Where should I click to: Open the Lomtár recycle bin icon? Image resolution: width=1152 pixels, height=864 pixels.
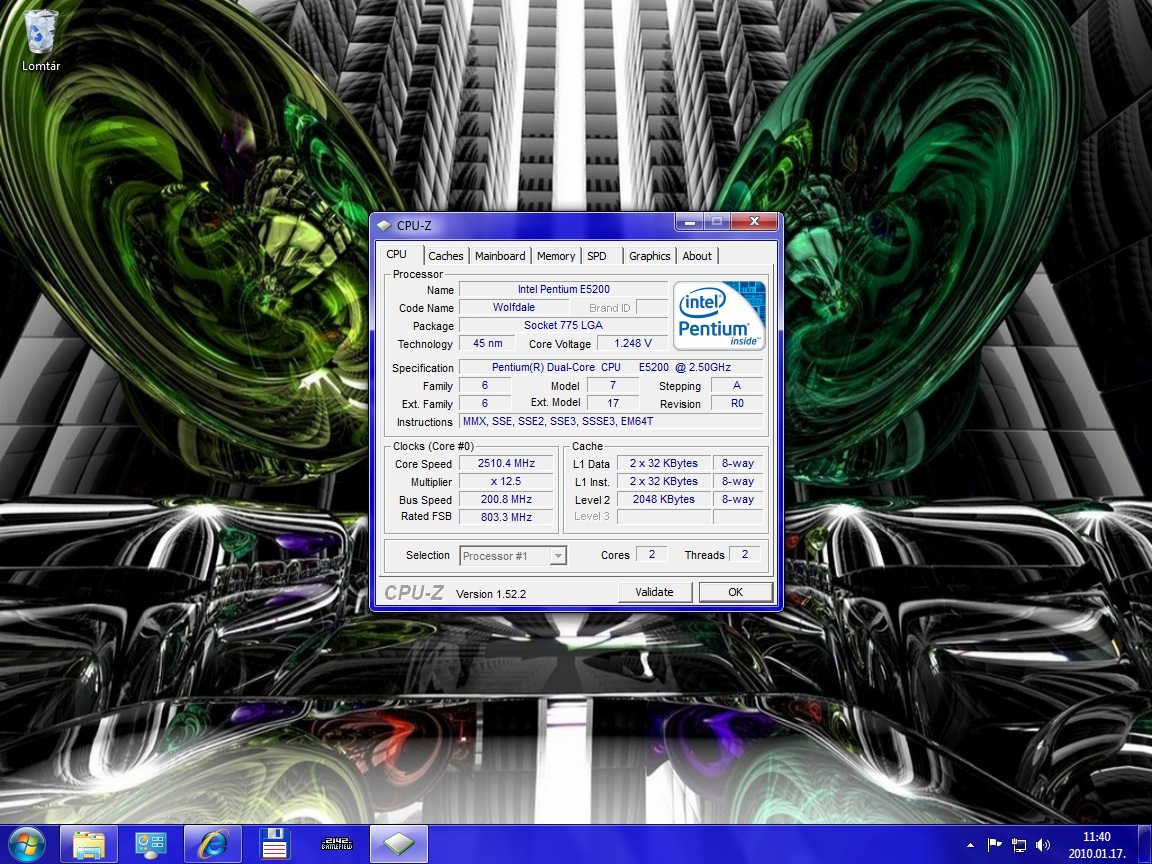[40, 40]
